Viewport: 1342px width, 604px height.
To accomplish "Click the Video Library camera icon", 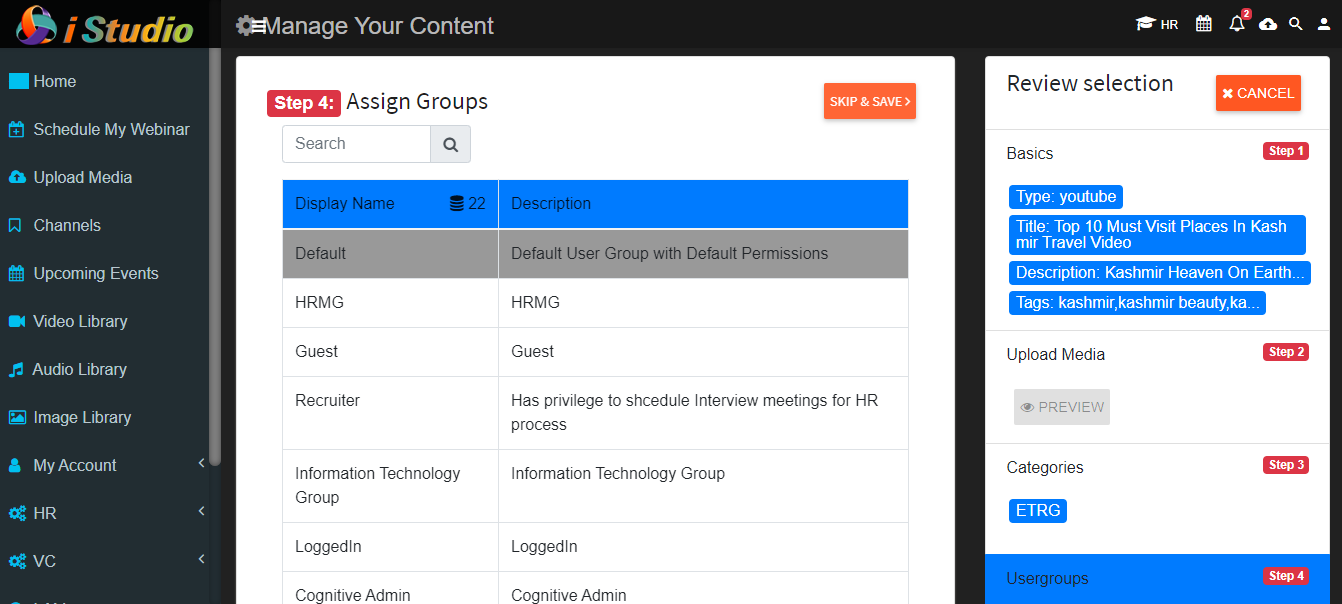I will pyautogui.click(x=17, y=321).
